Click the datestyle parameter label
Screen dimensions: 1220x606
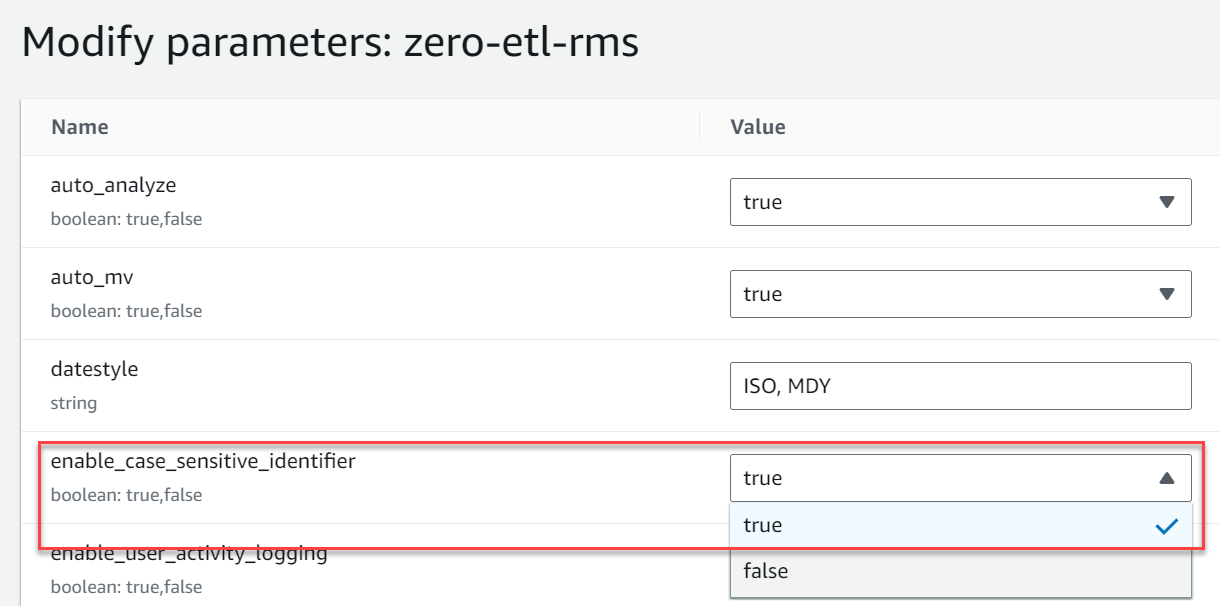coord(94,369)
